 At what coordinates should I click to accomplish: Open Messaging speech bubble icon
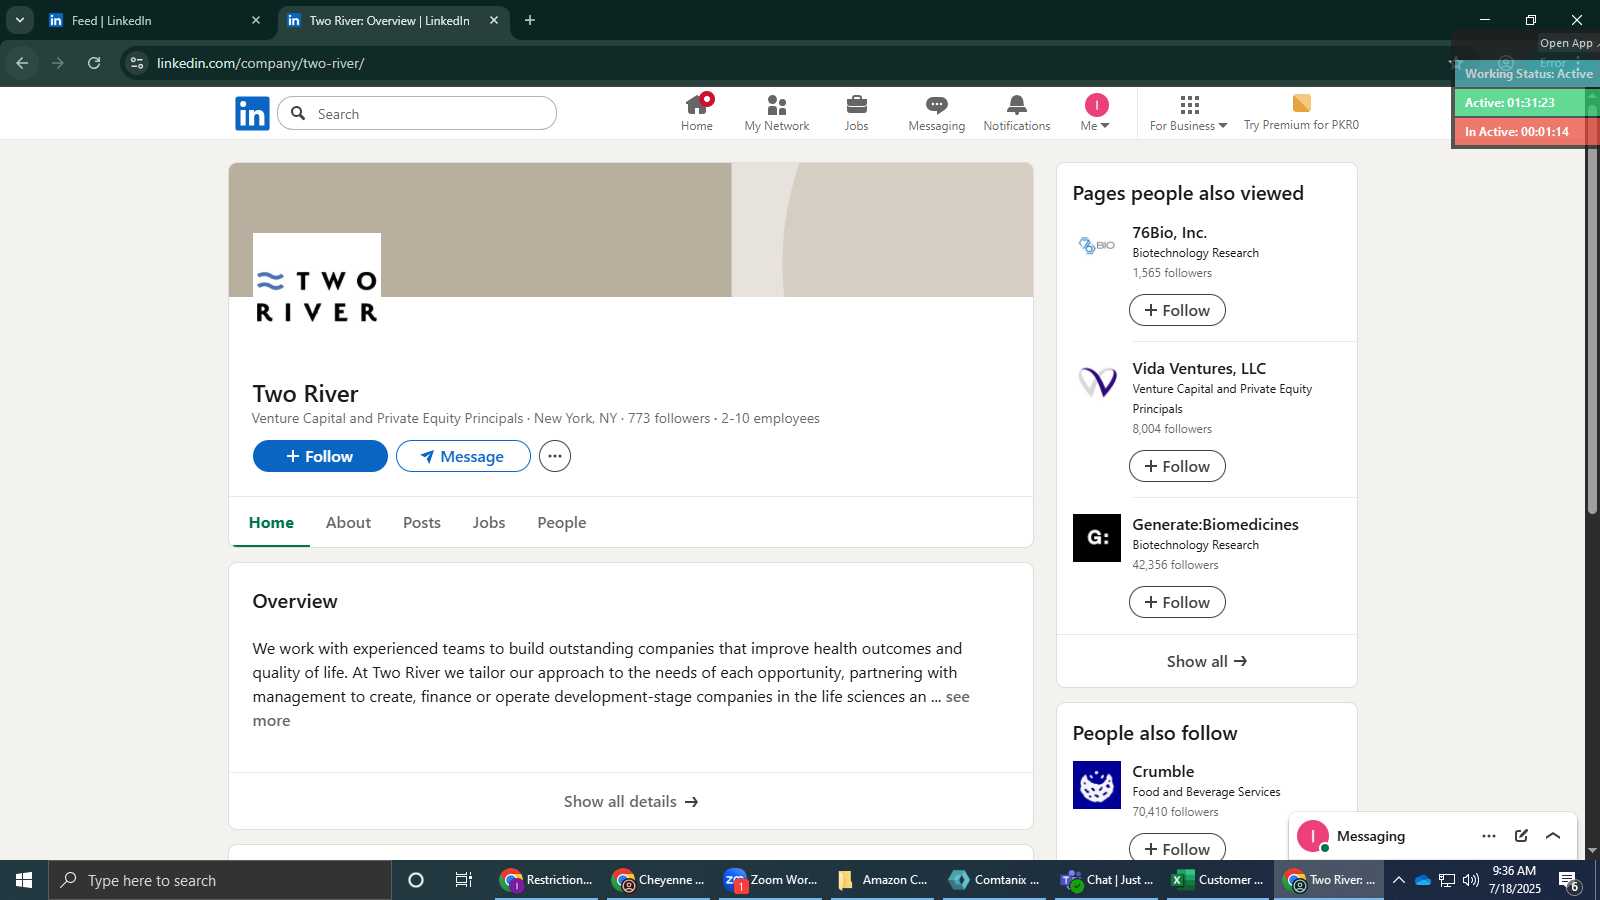937,113
